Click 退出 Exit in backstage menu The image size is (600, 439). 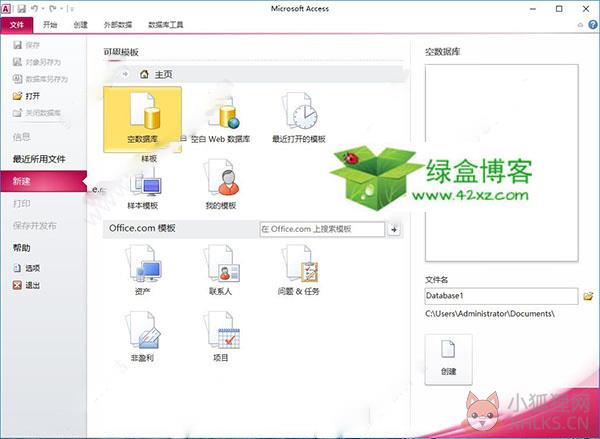coord(26,285)
